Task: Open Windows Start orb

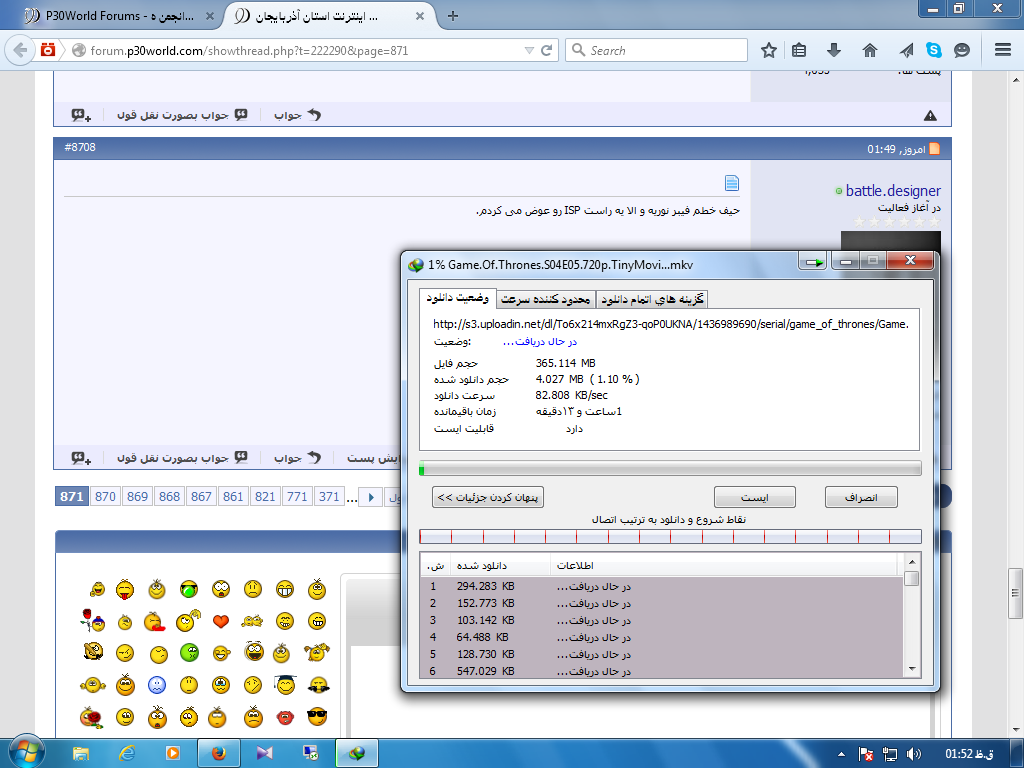Action: click(25, 752)
